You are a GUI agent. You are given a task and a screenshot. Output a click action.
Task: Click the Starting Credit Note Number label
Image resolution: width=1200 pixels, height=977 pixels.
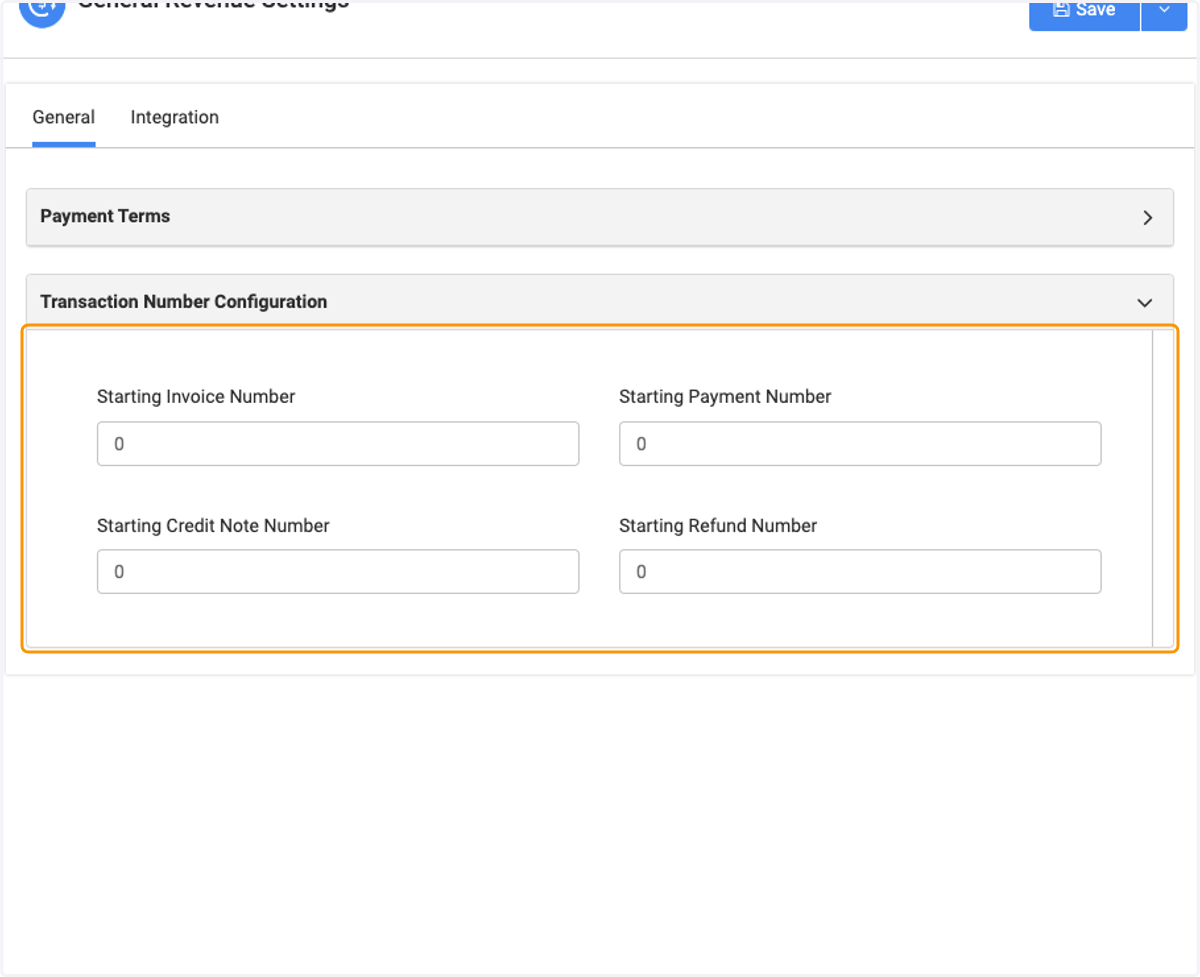point(213,526)
